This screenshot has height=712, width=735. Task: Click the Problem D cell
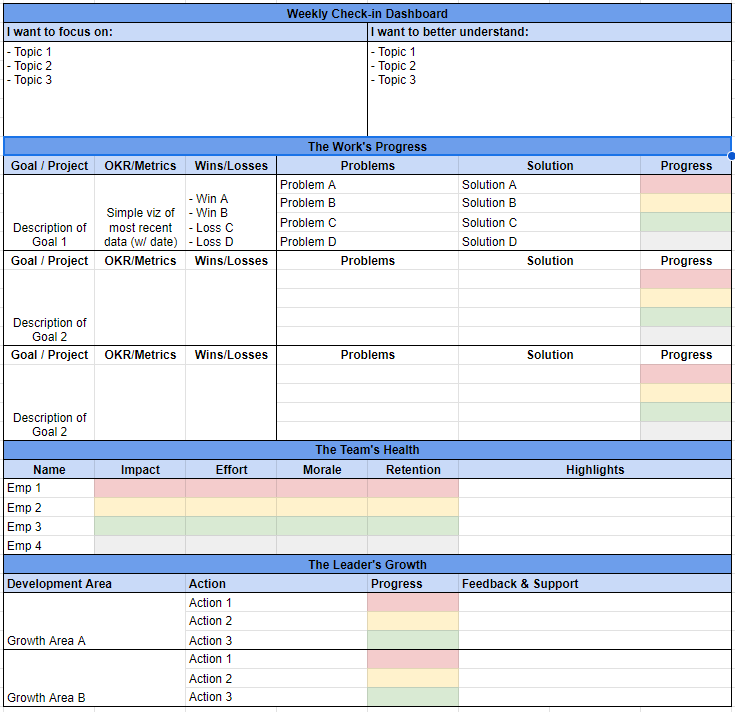368,241
